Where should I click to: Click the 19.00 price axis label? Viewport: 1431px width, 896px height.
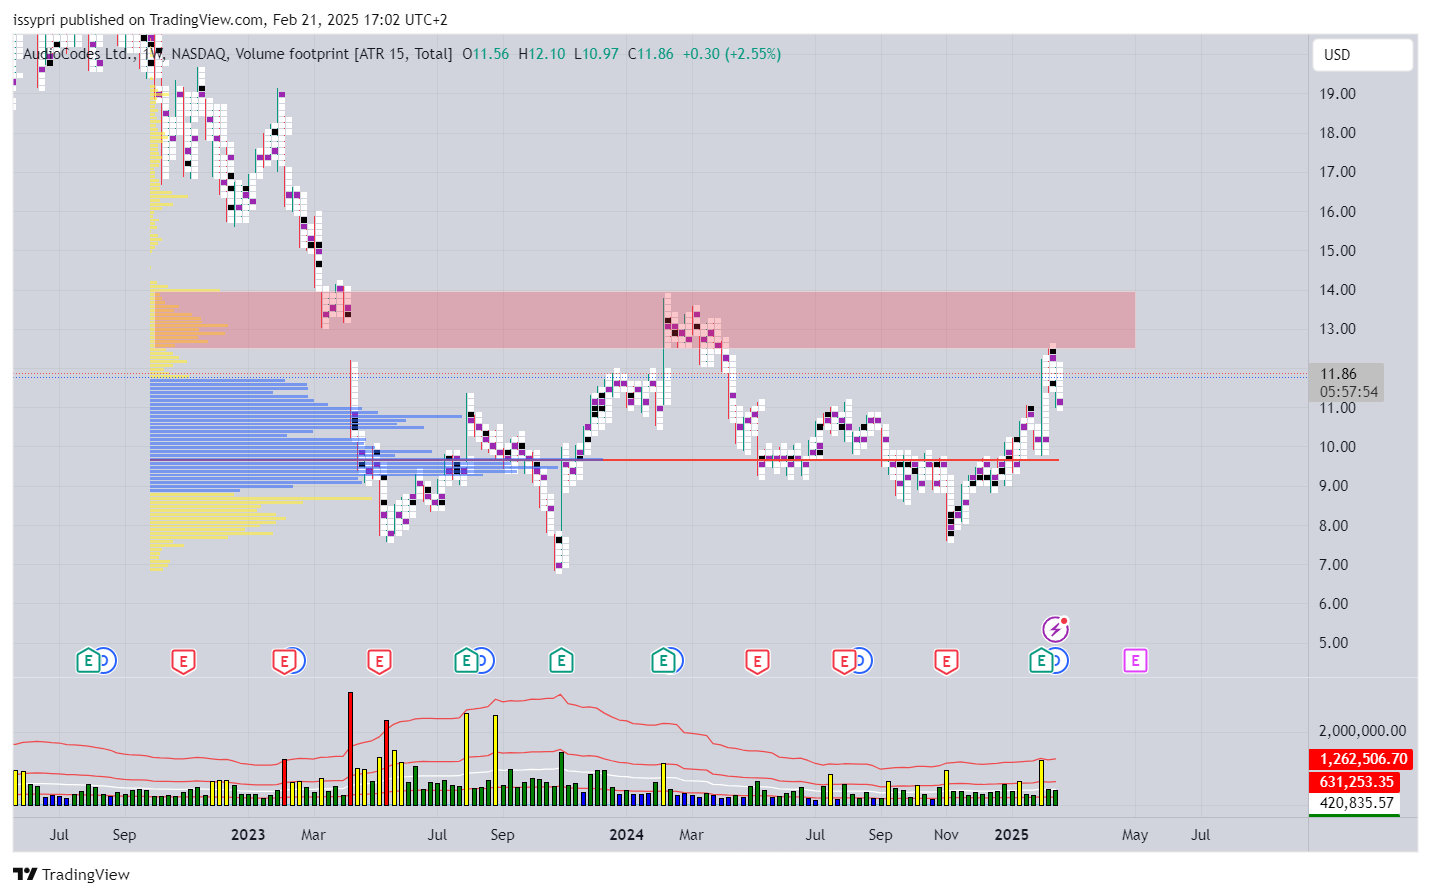coord(1337,94)
